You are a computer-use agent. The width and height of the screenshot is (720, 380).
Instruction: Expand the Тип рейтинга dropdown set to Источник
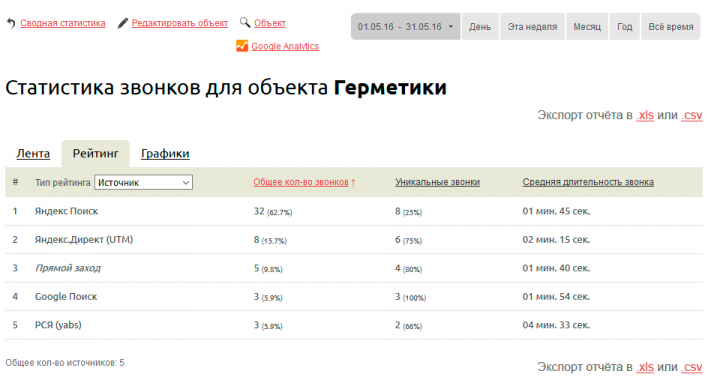(143, 182)
